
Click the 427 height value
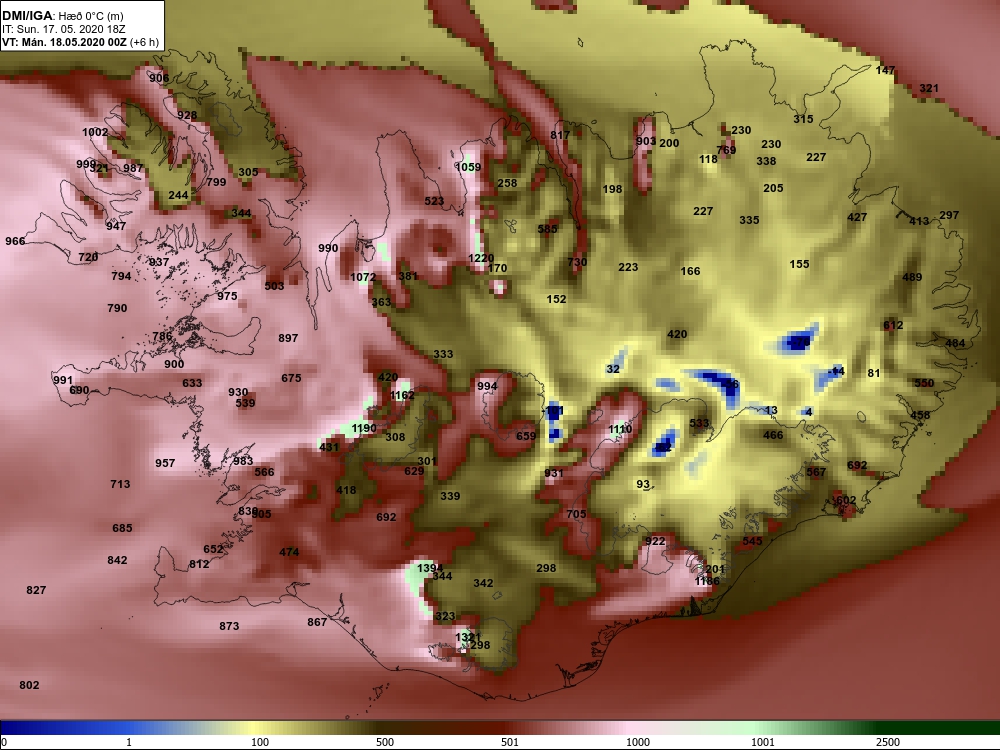pyautogui.click(x=857, y=217)
